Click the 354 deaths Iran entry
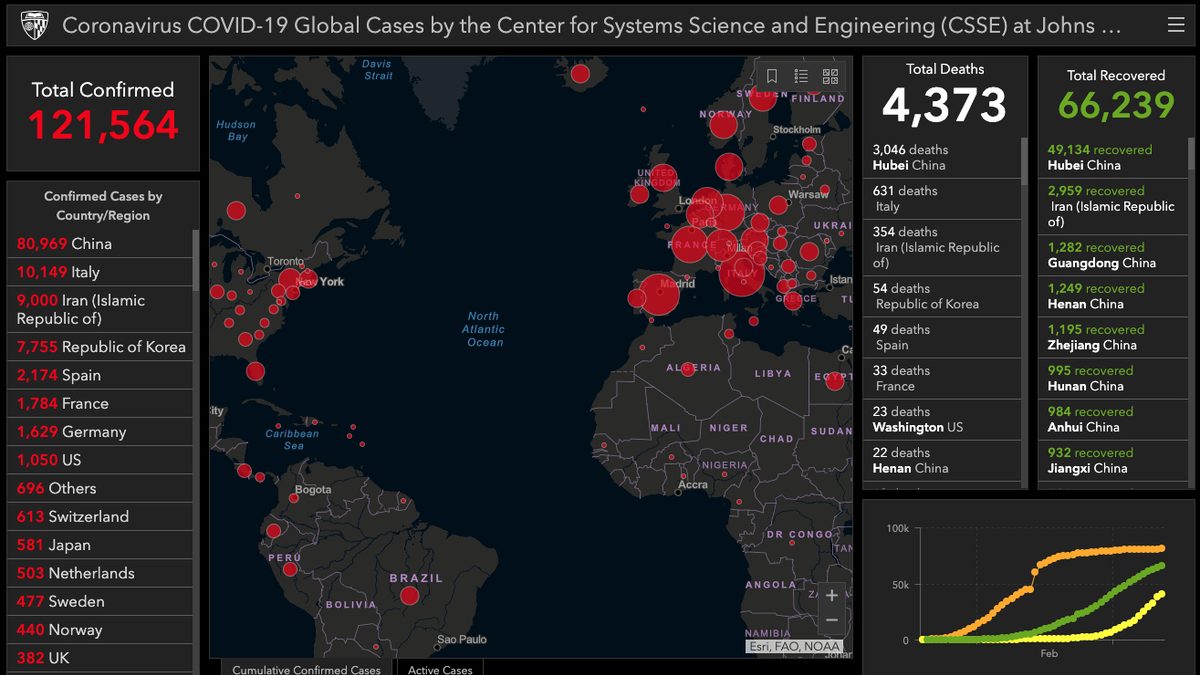 [x=941, y=247]
